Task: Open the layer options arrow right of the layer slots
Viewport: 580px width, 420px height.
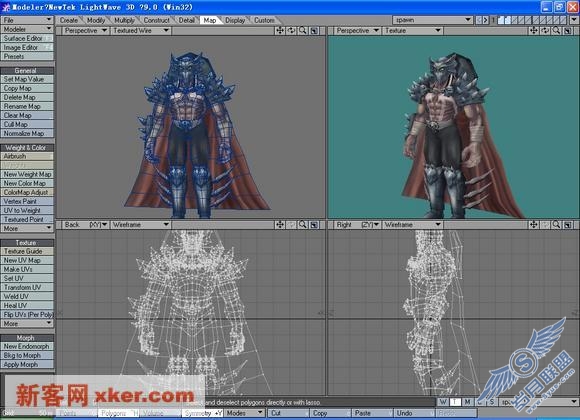Action: pos(574,20)
